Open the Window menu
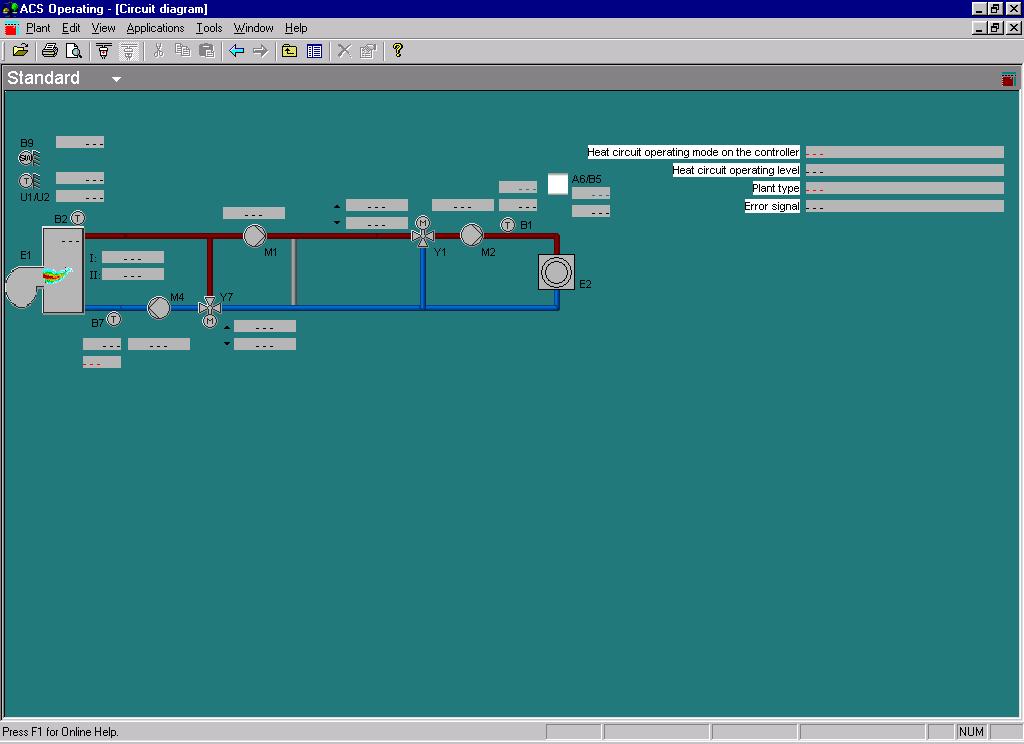Screen dimensions: 1024x744 pyautogui.click(x=253, y=28)
